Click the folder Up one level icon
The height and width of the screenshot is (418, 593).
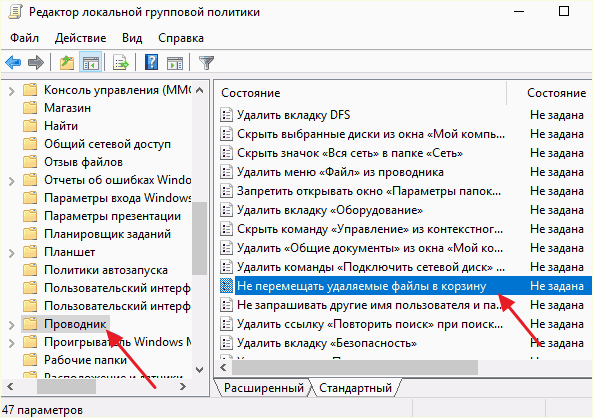67,62
